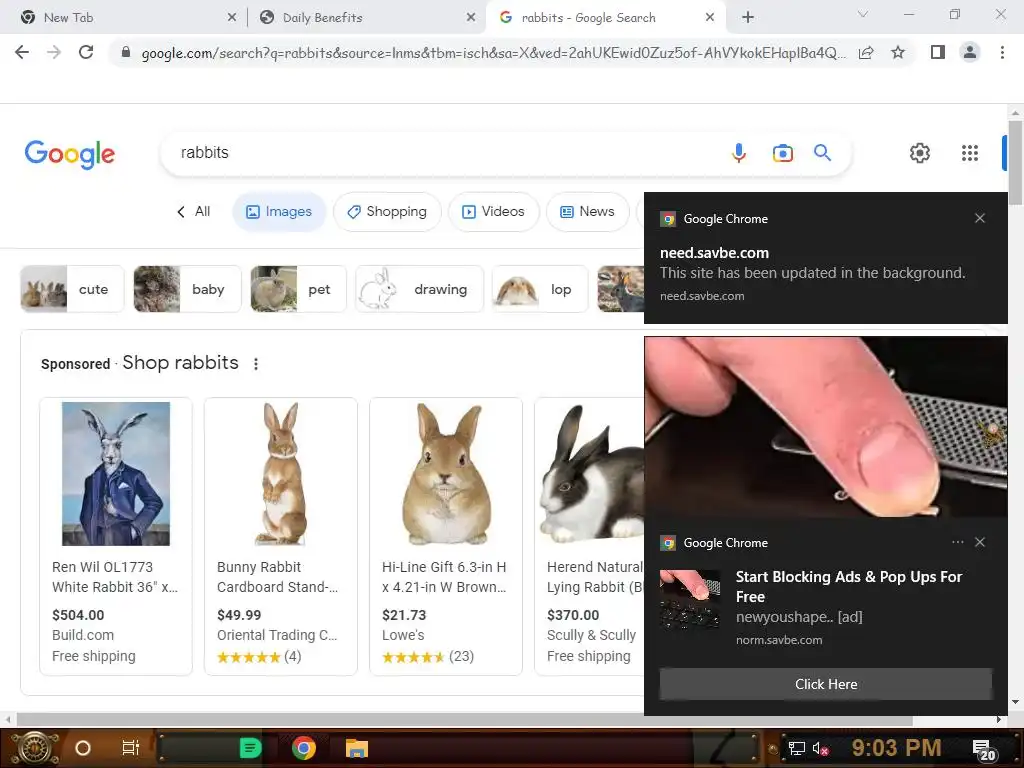Open Oriental Trading seller link
1024x768 pixels.
coord(277,635)
